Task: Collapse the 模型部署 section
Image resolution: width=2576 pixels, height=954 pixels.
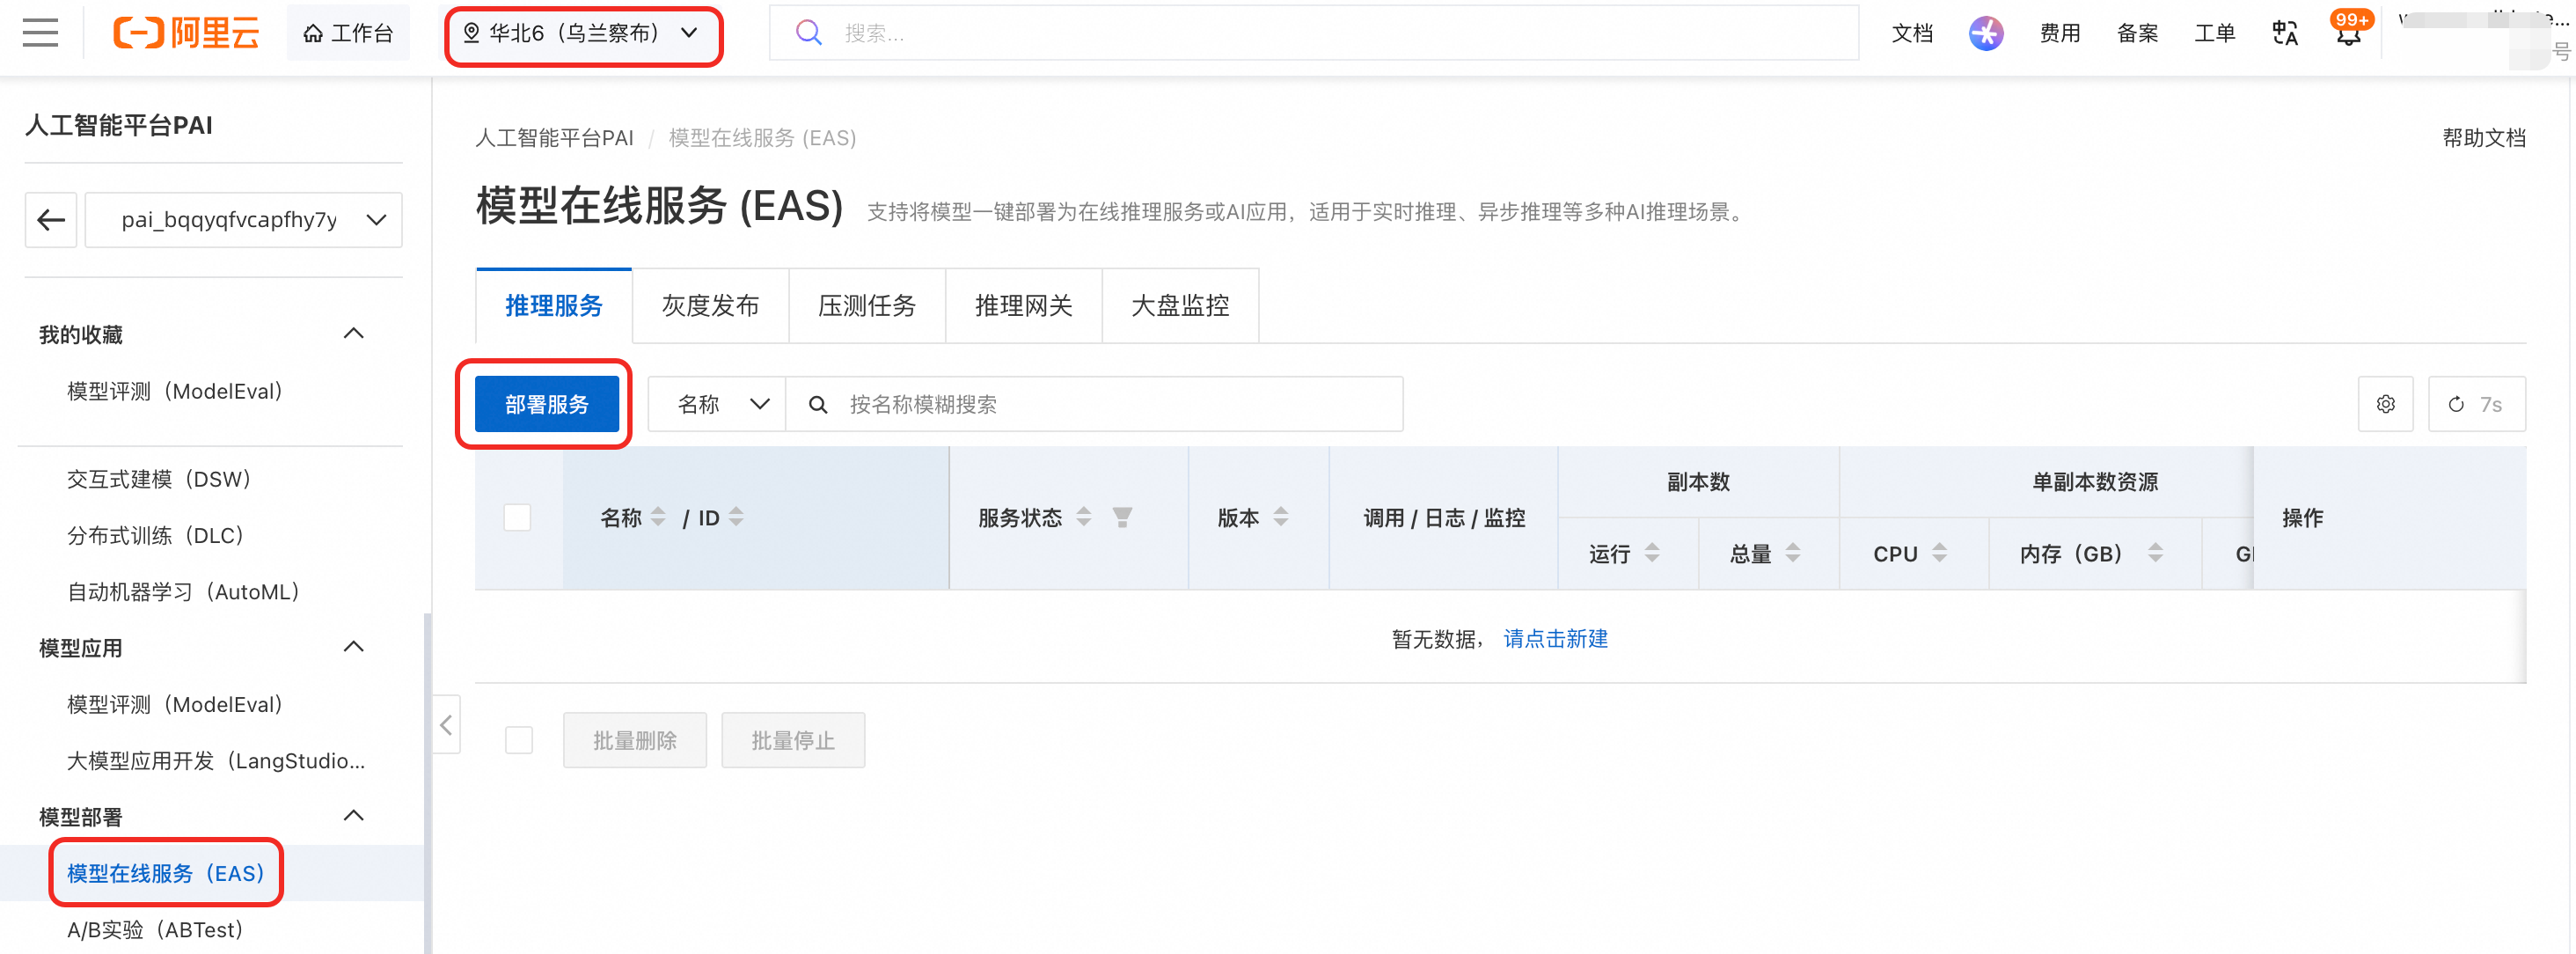Action: coord(354,815)
